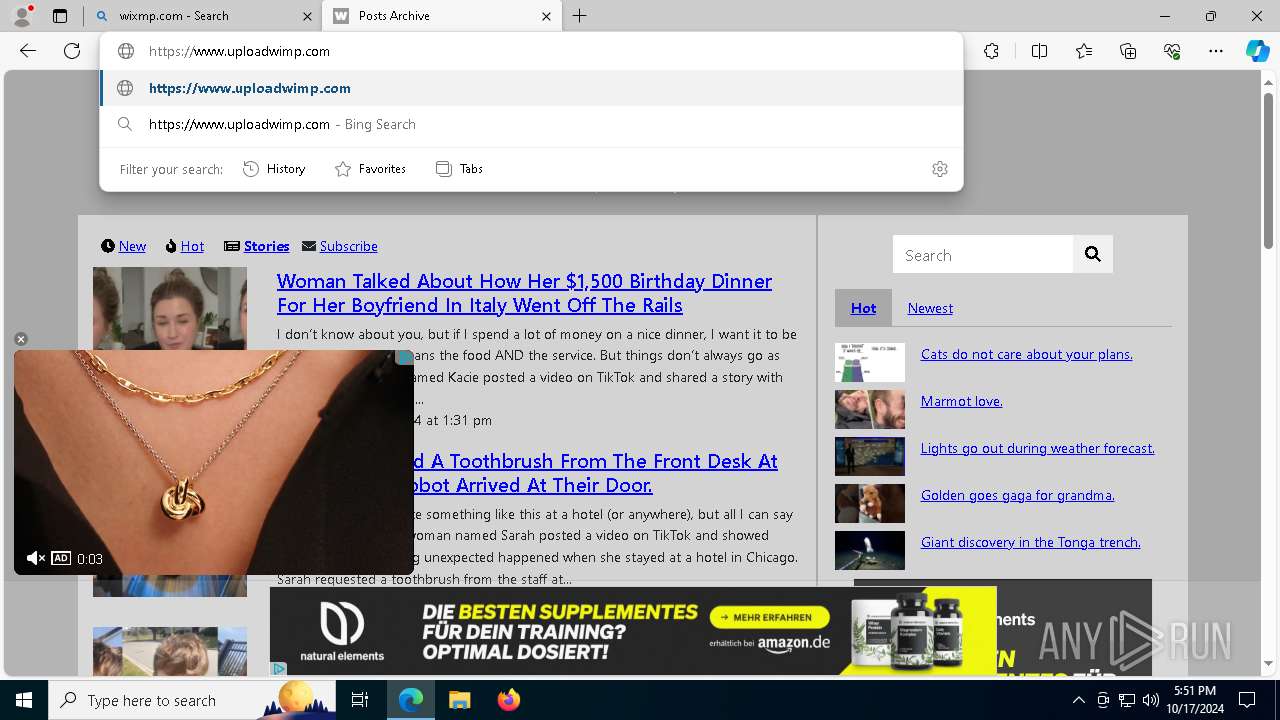Open the Tonga trench thumbnail
The height and width of the screenshot is (720, 1280).
click(870, 551)
